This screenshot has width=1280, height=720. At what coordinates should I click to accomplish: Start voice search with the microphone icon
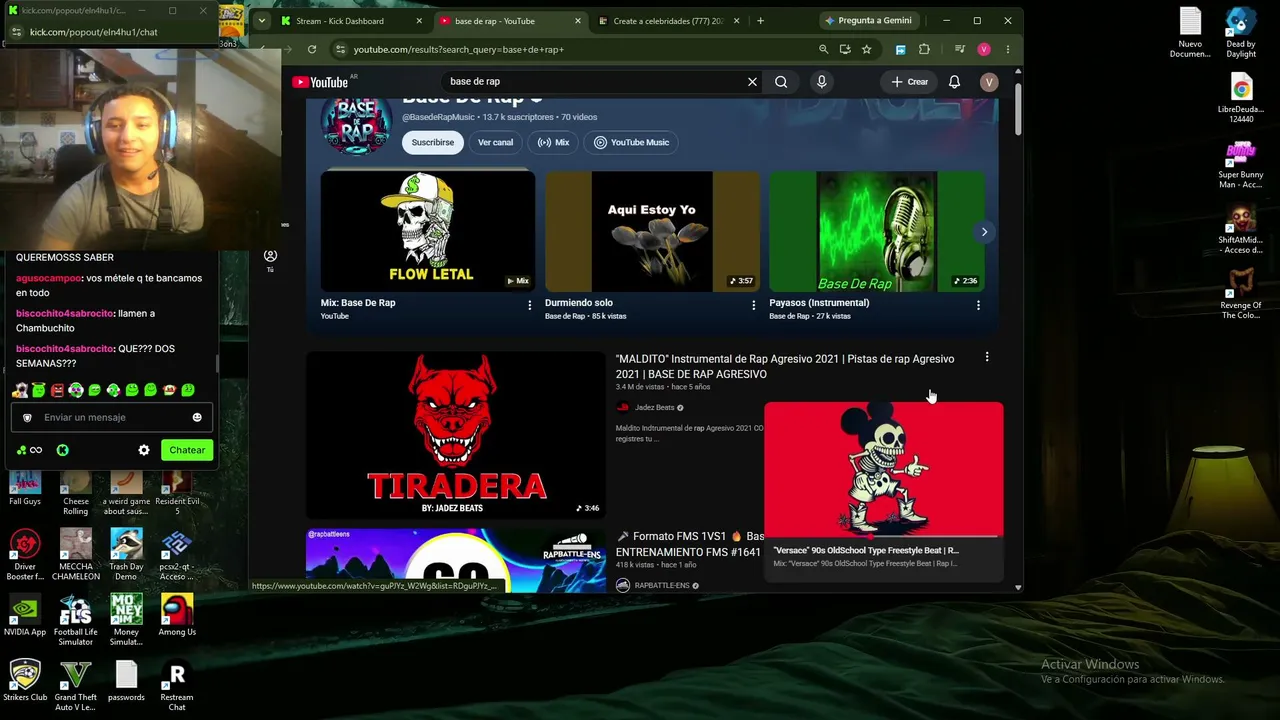[821, 82]
